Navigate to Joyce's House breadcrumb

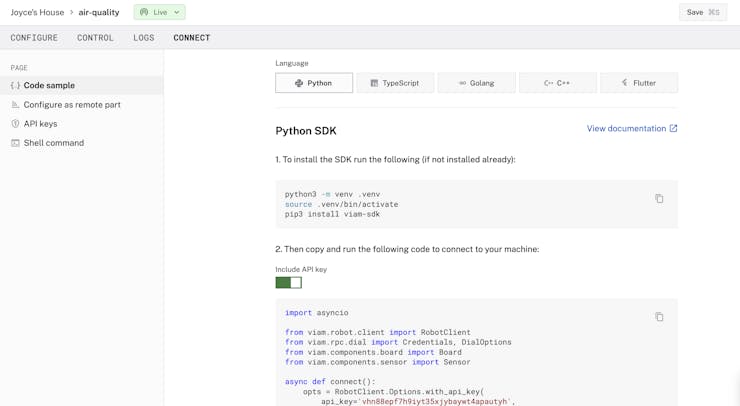pos(37,13)
